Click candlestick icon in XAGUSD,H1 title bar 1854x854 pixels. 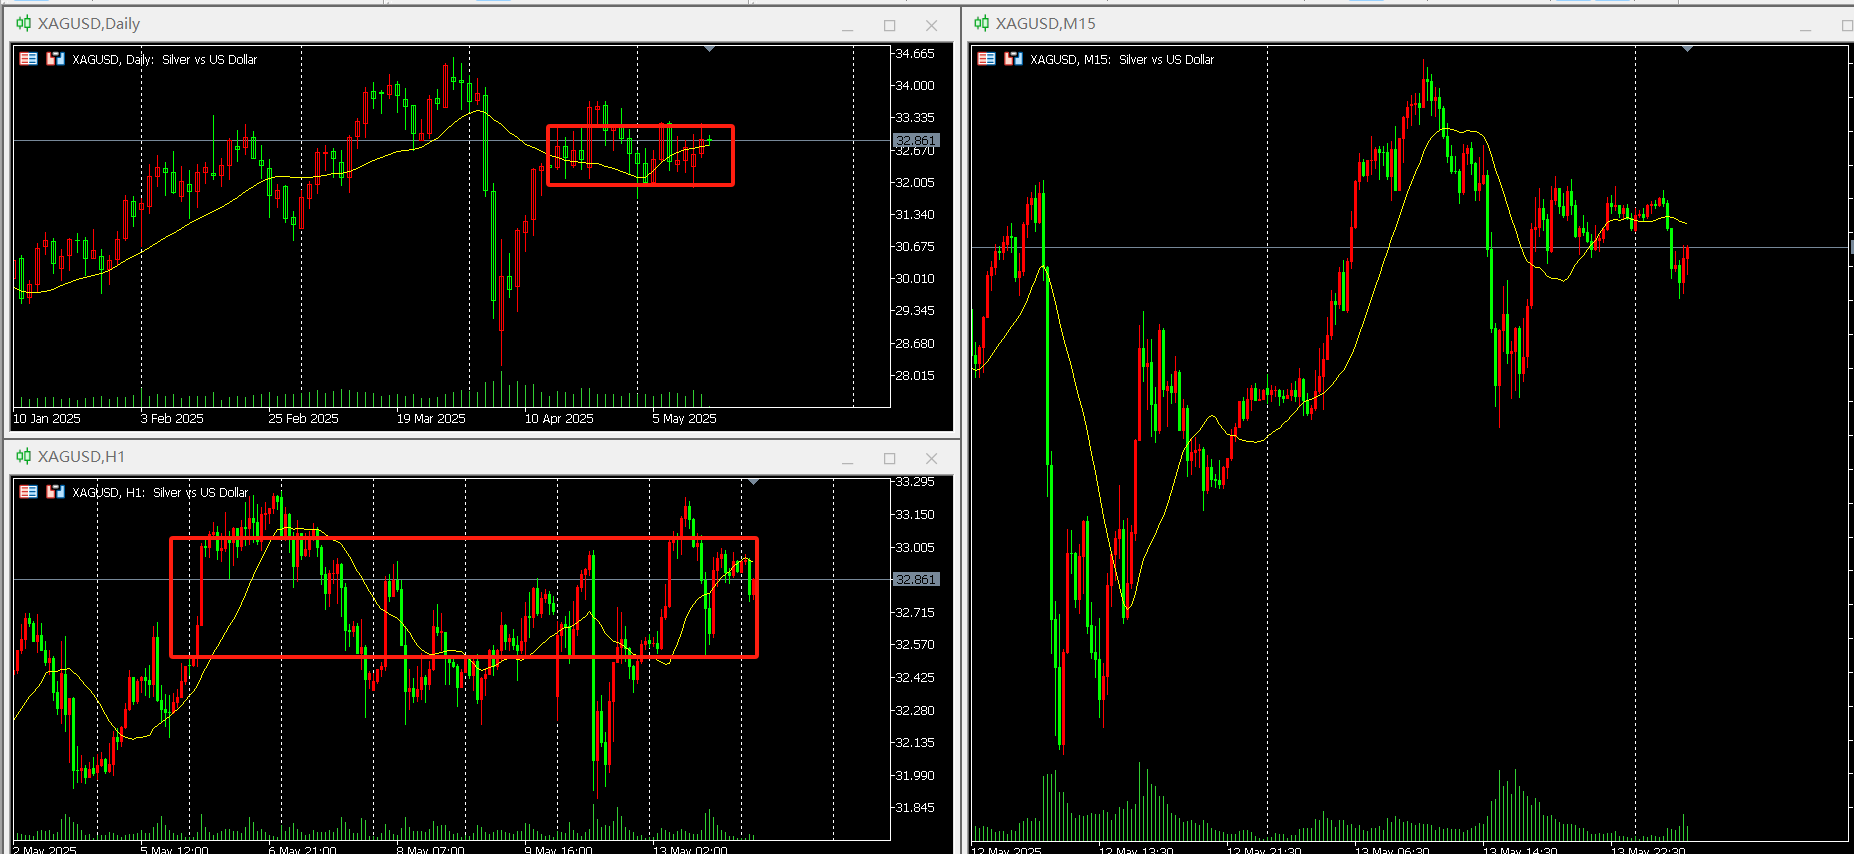tap(23, 456)
